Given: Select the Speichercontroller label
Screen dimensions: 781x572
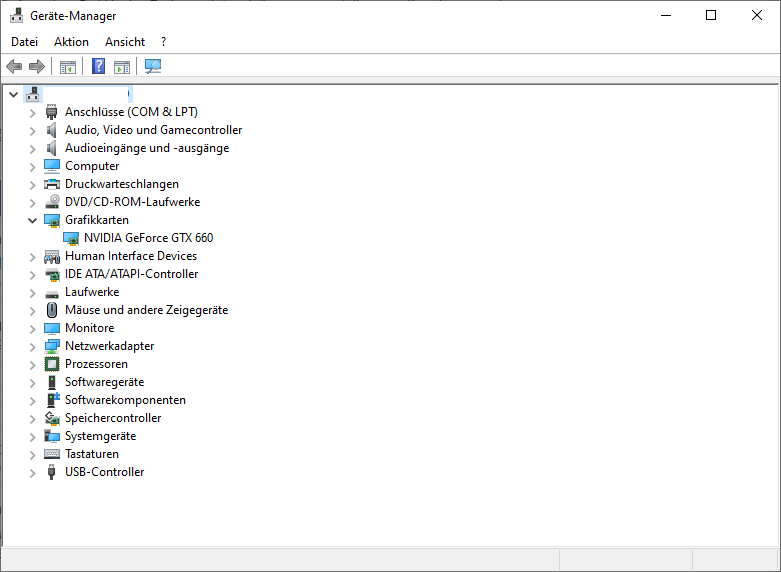Looking at the screenshot, I should (113, 418).
